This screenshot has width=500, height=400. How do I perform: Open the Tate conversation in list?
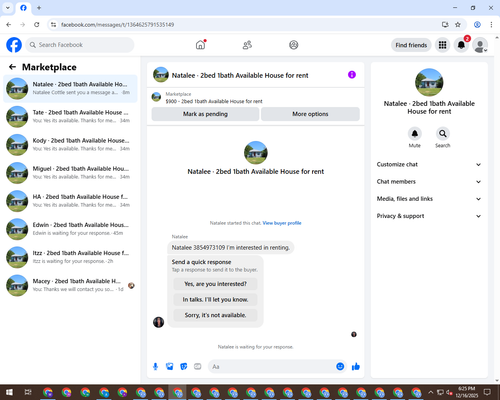[70, 117]
